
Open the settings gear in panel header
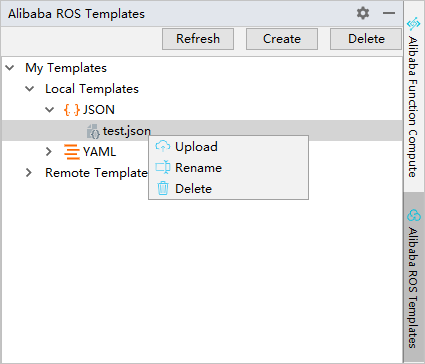tap(363, 13)
